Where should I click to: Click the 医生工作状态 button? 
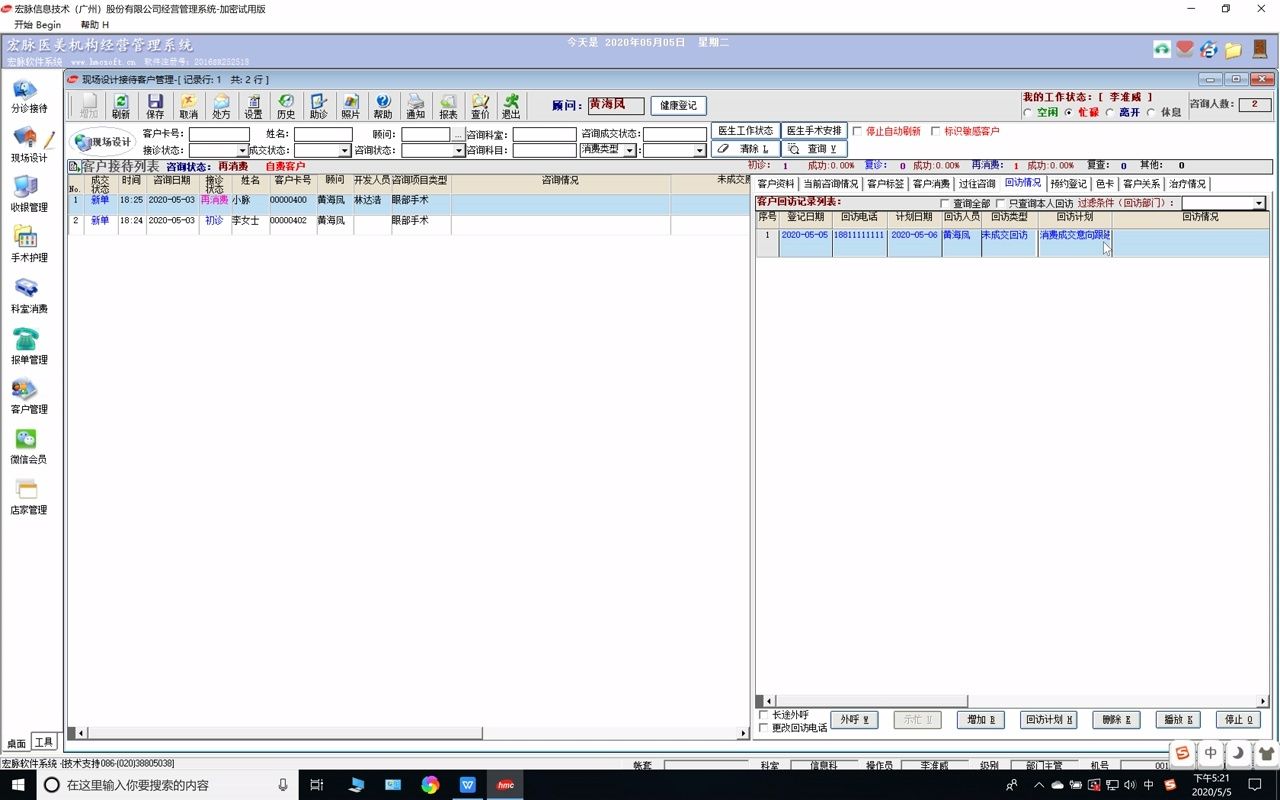click(746, 131)
